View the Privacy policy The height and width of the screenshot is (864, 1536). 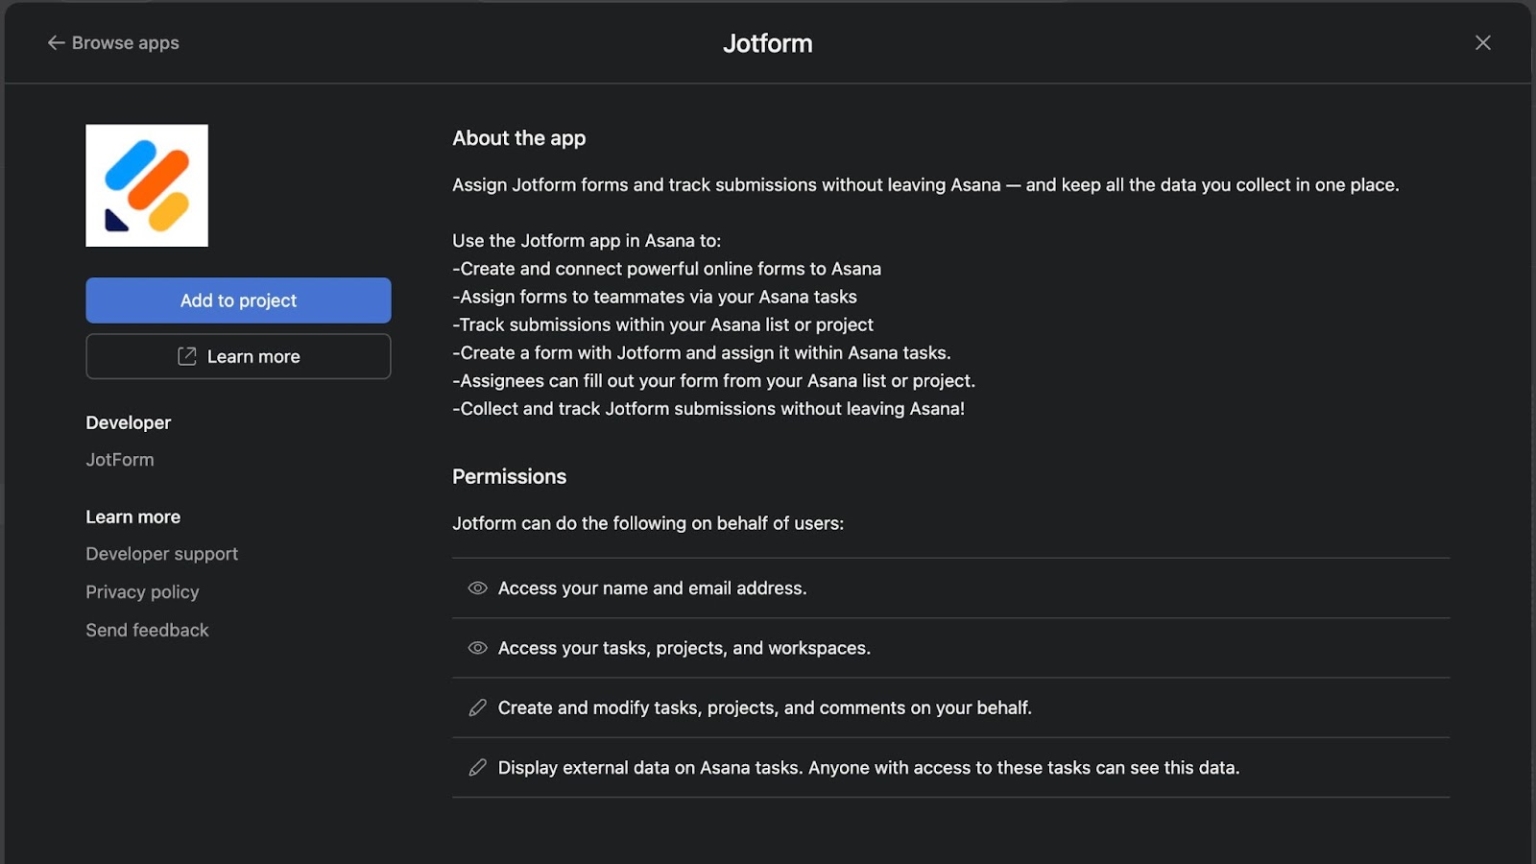coord(142,591)
